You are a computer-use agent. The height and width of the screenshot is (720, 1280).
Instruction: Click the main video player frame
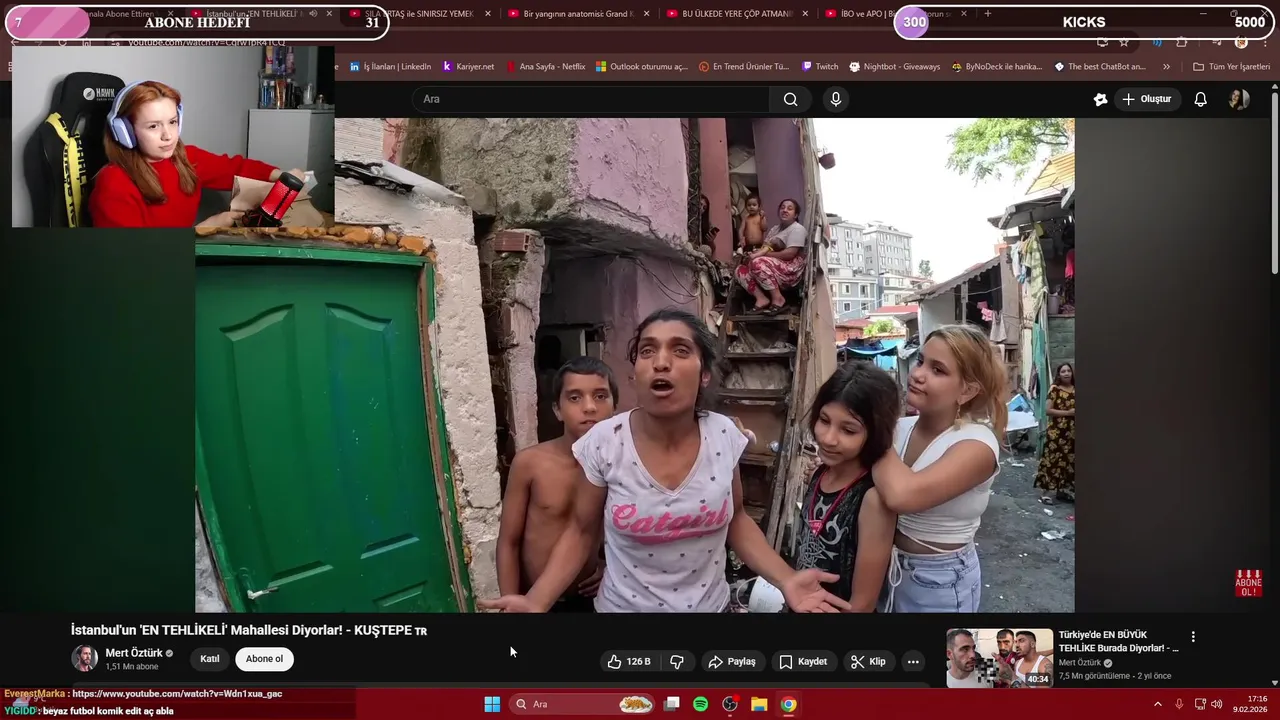(x=635, y=365)
